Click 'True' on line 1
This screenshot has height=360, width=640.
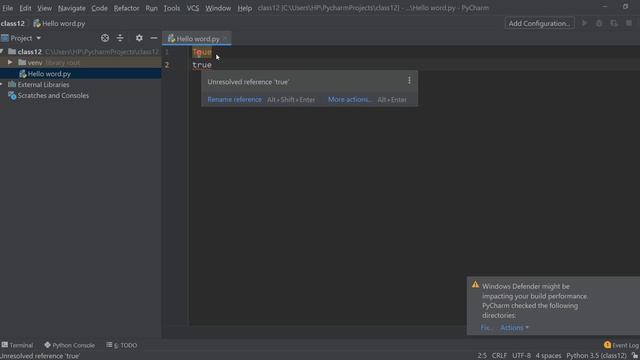202,52
